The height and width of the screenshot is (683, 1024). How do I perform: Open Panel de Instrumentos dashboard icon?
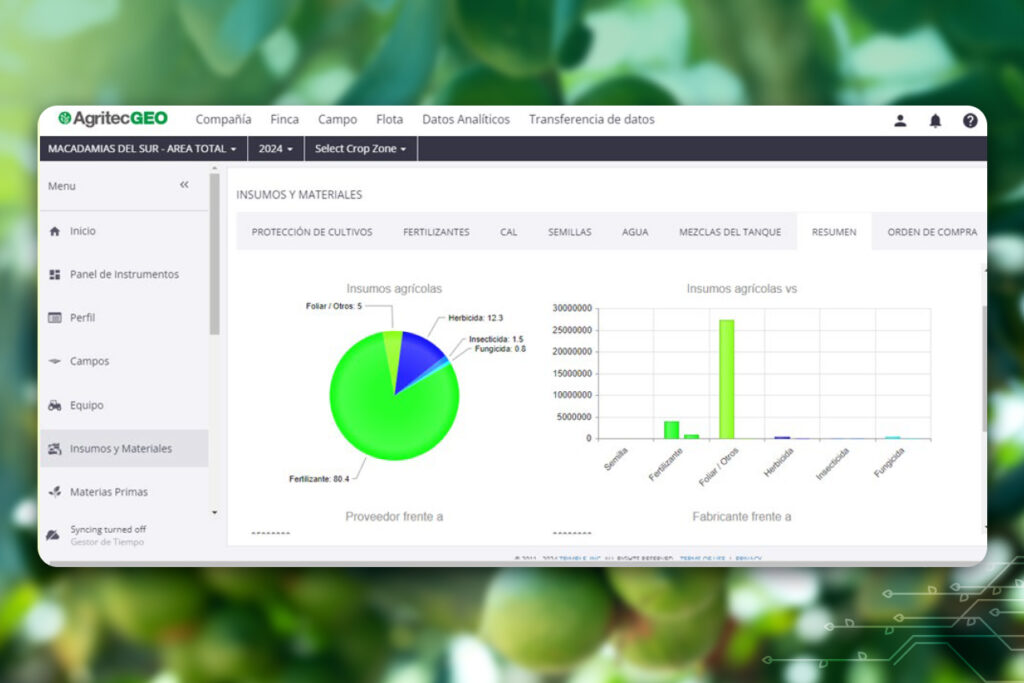coord(54,274)
